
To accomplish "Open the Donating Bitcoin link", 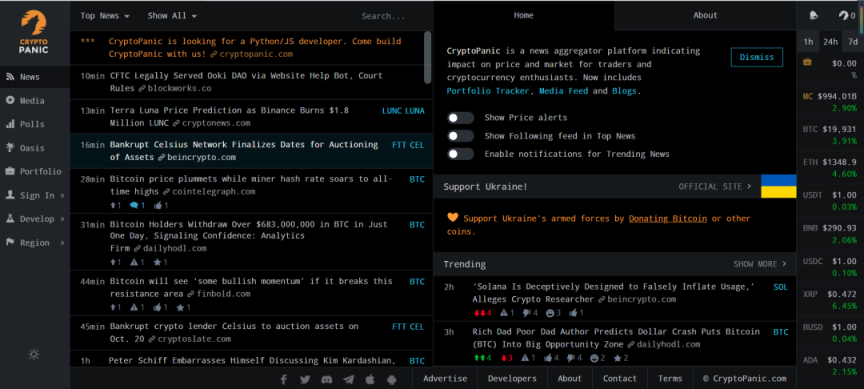I will tap(668, 219).
